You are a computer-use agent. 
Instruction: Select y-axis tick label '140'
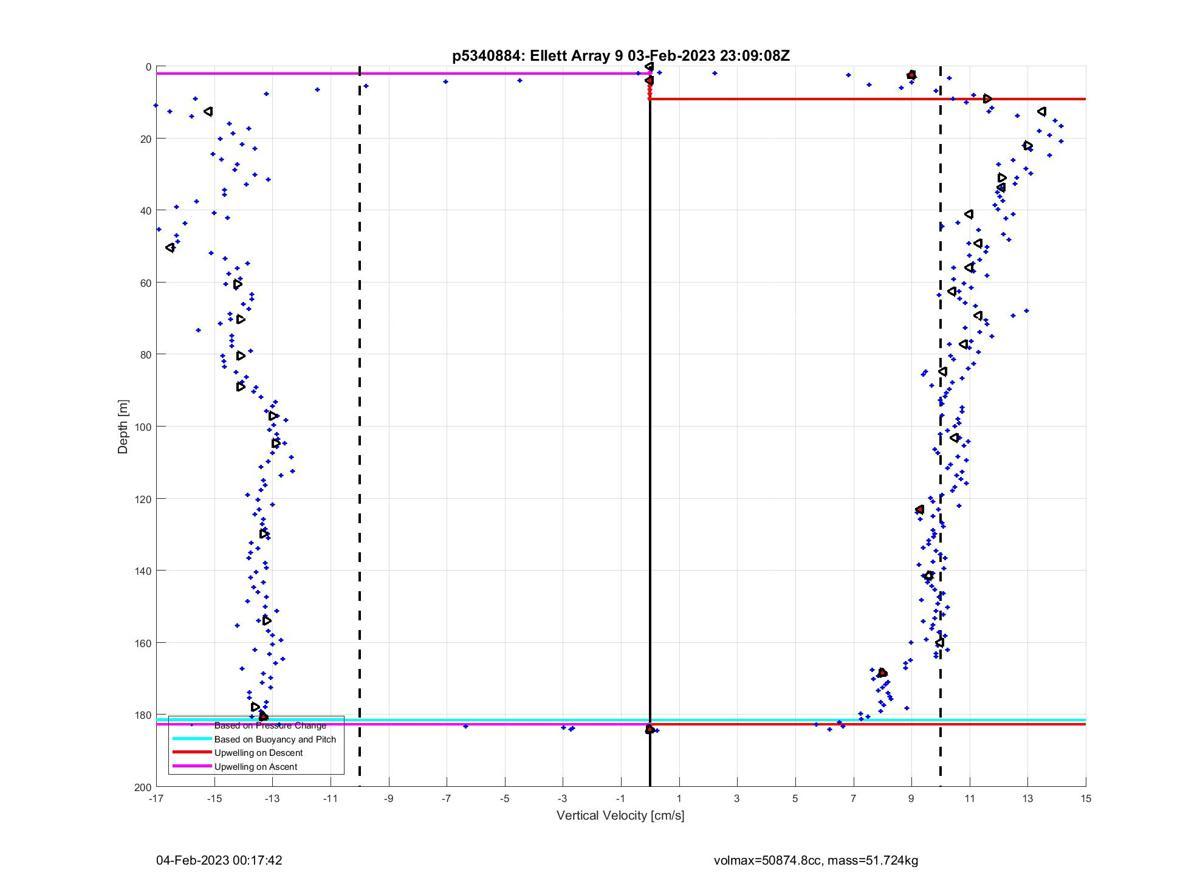tap(143, 571)
